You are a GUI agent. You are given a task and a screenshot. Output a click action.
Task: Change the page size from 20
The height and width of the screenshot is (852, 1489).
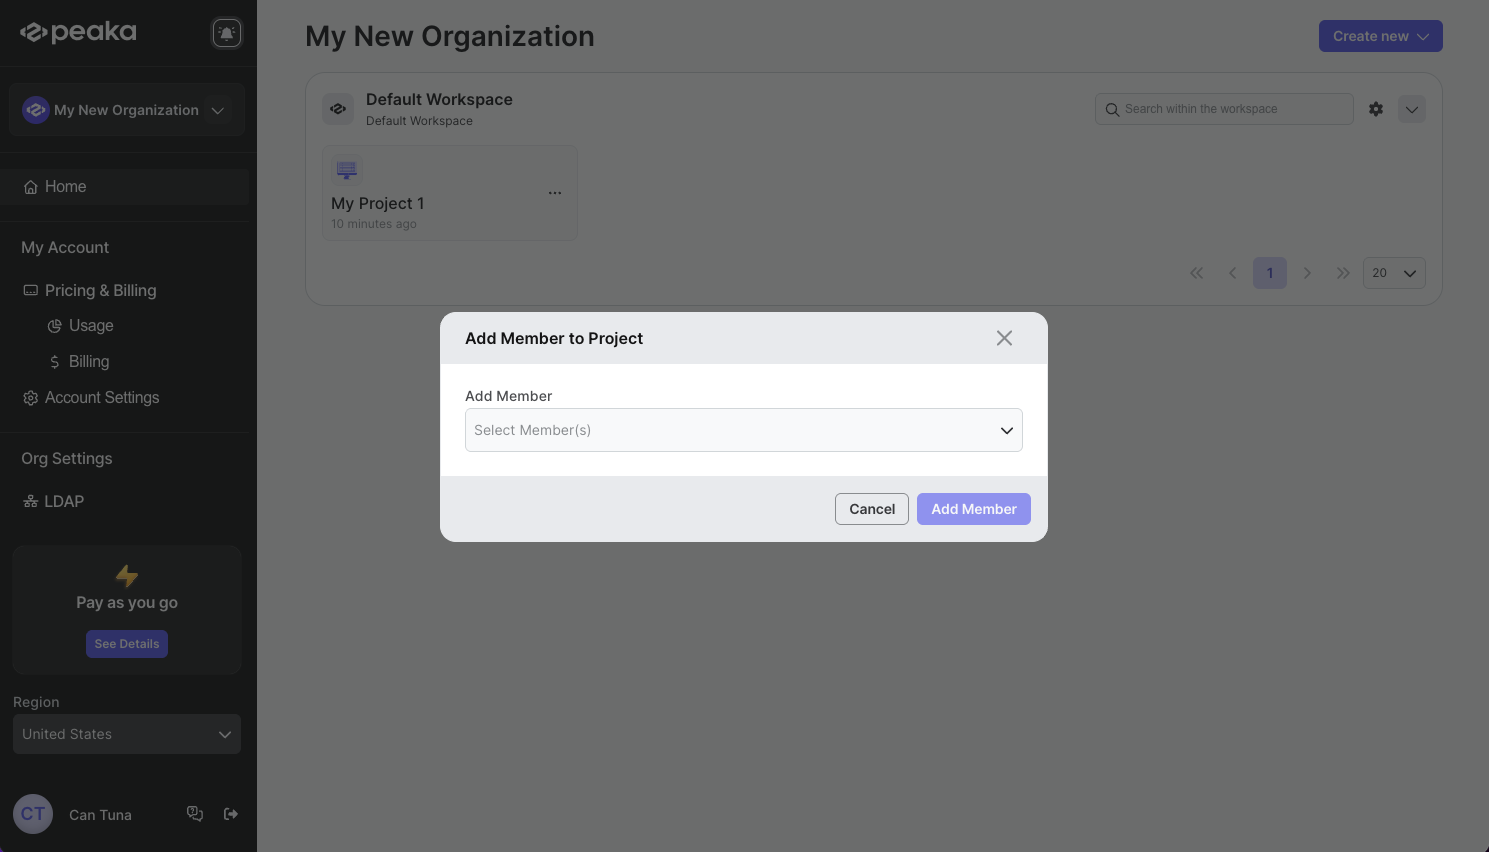[1393, 272]
